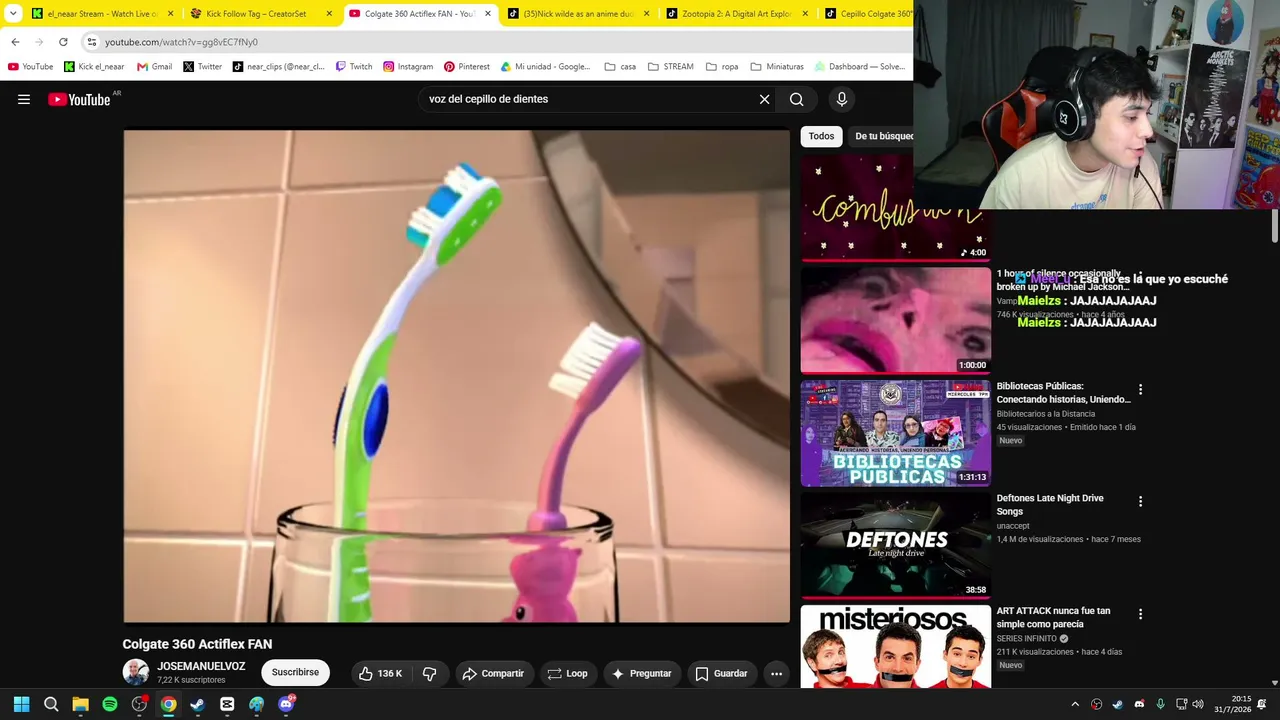Open Discord from the taskbar
The height and width of the screenshot is (720, 1280).
[286, 704]
